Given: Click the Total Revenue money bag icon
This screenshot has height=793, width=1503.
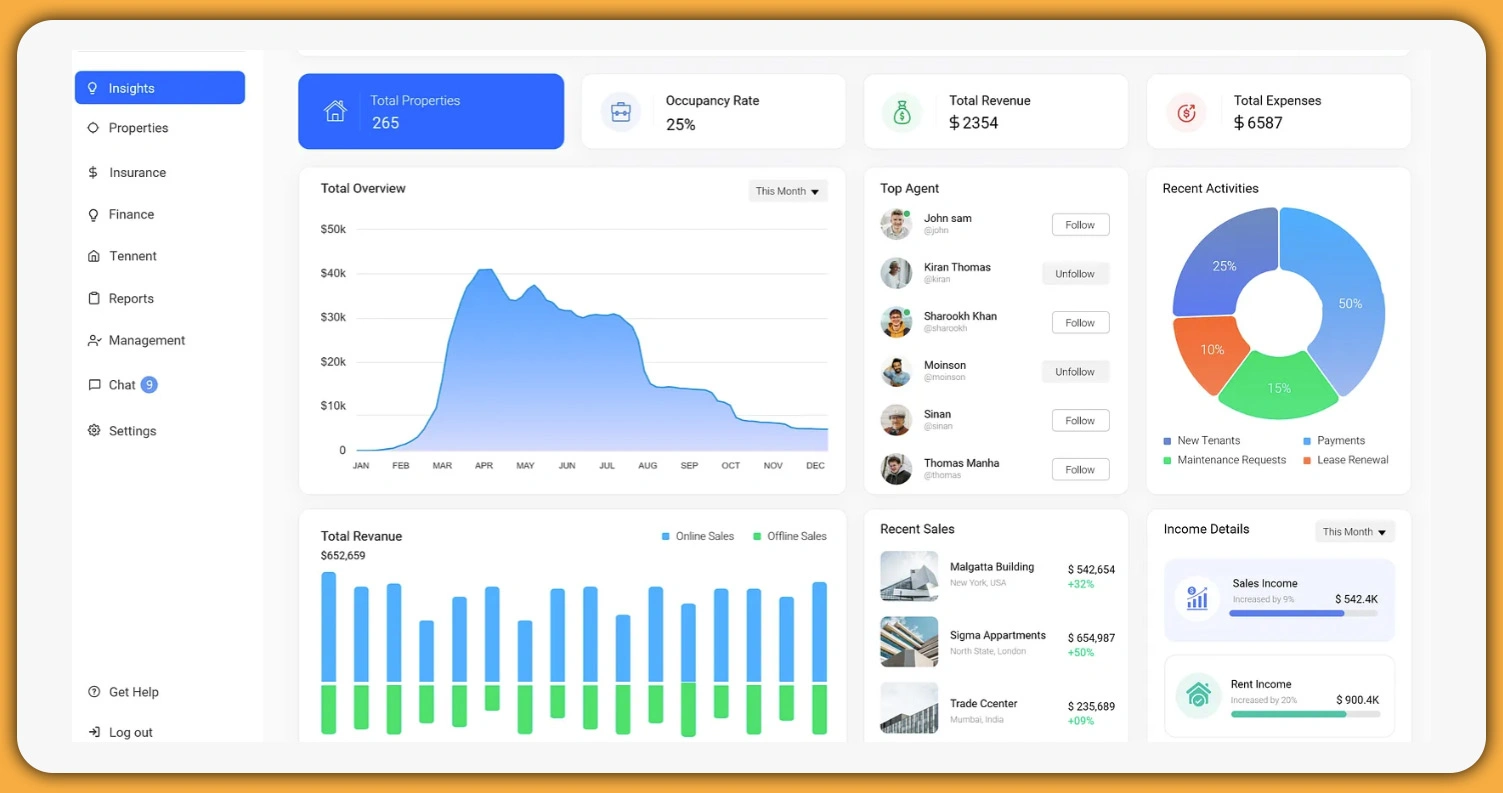Looking at the screenshot, I should (x=901, y=112).
